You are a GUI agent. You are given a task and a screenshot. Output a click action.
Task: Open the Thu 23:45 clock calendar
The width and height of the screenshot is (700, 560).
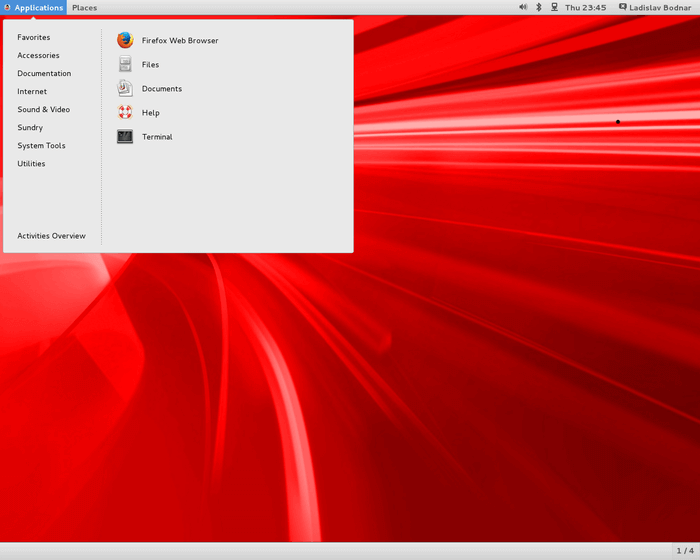[585, 7]
